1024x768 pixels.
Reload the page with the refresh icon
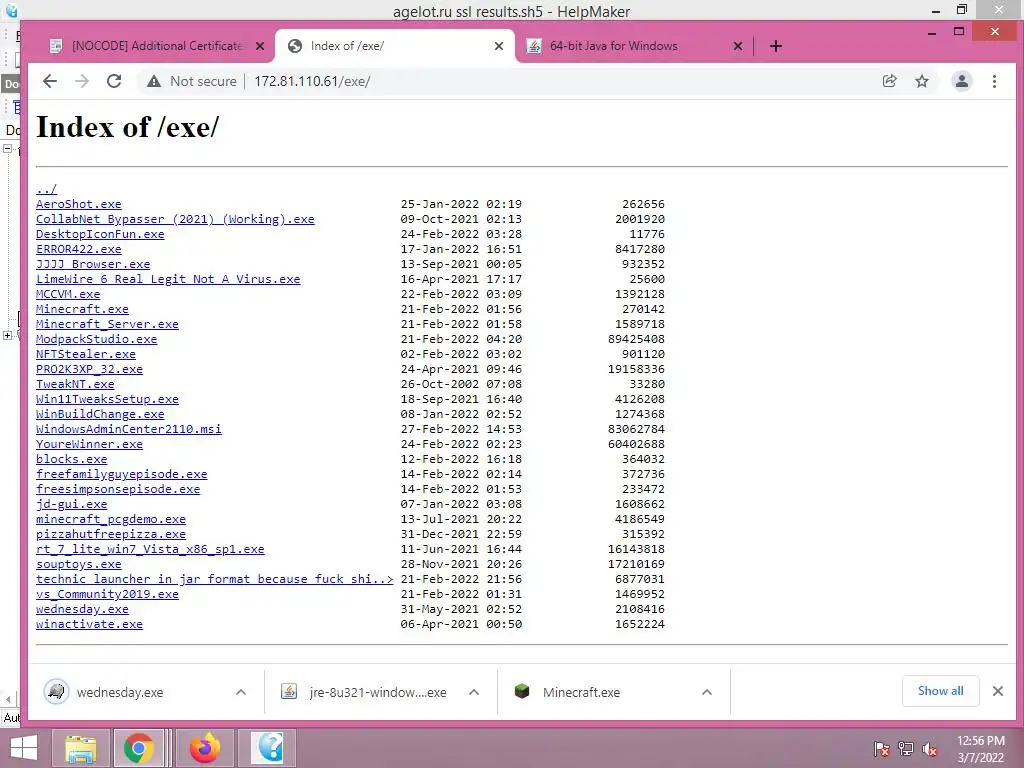click(114, 81)
